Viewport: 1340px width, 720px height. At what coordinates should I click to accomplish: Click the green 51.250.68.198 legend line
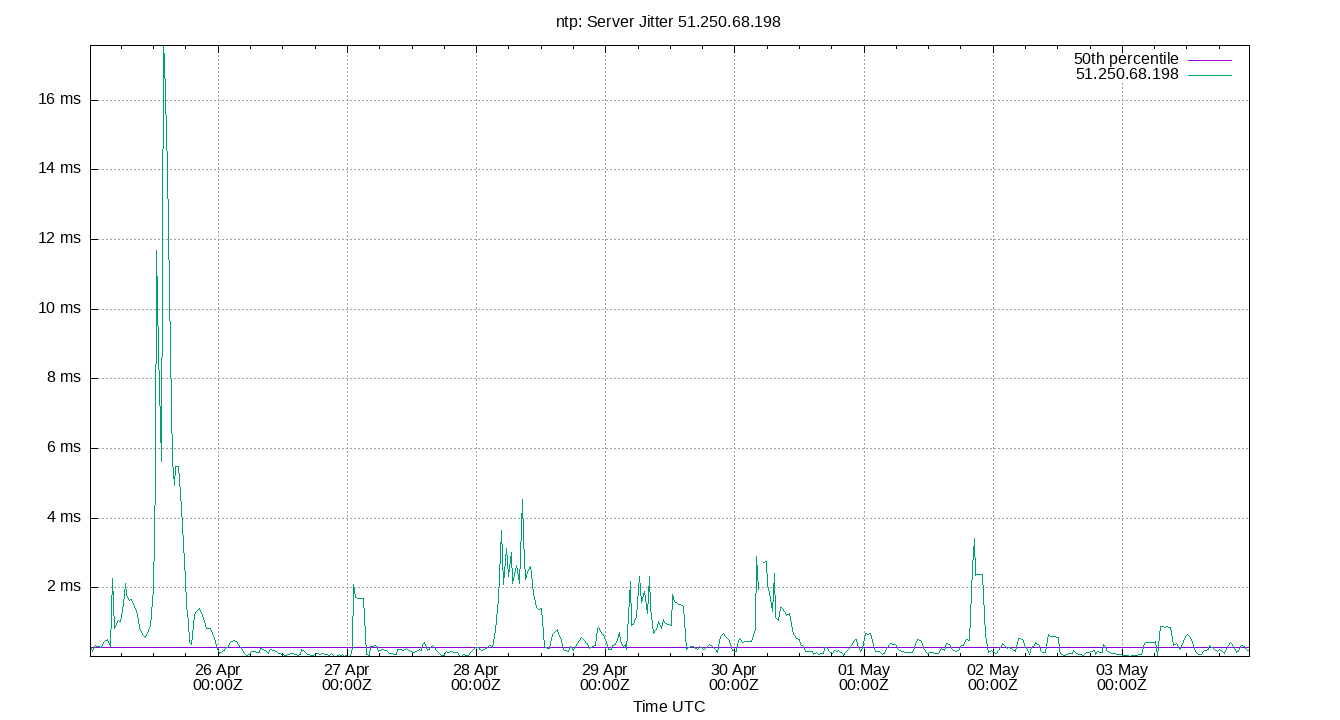click(x=1210, y=75)
